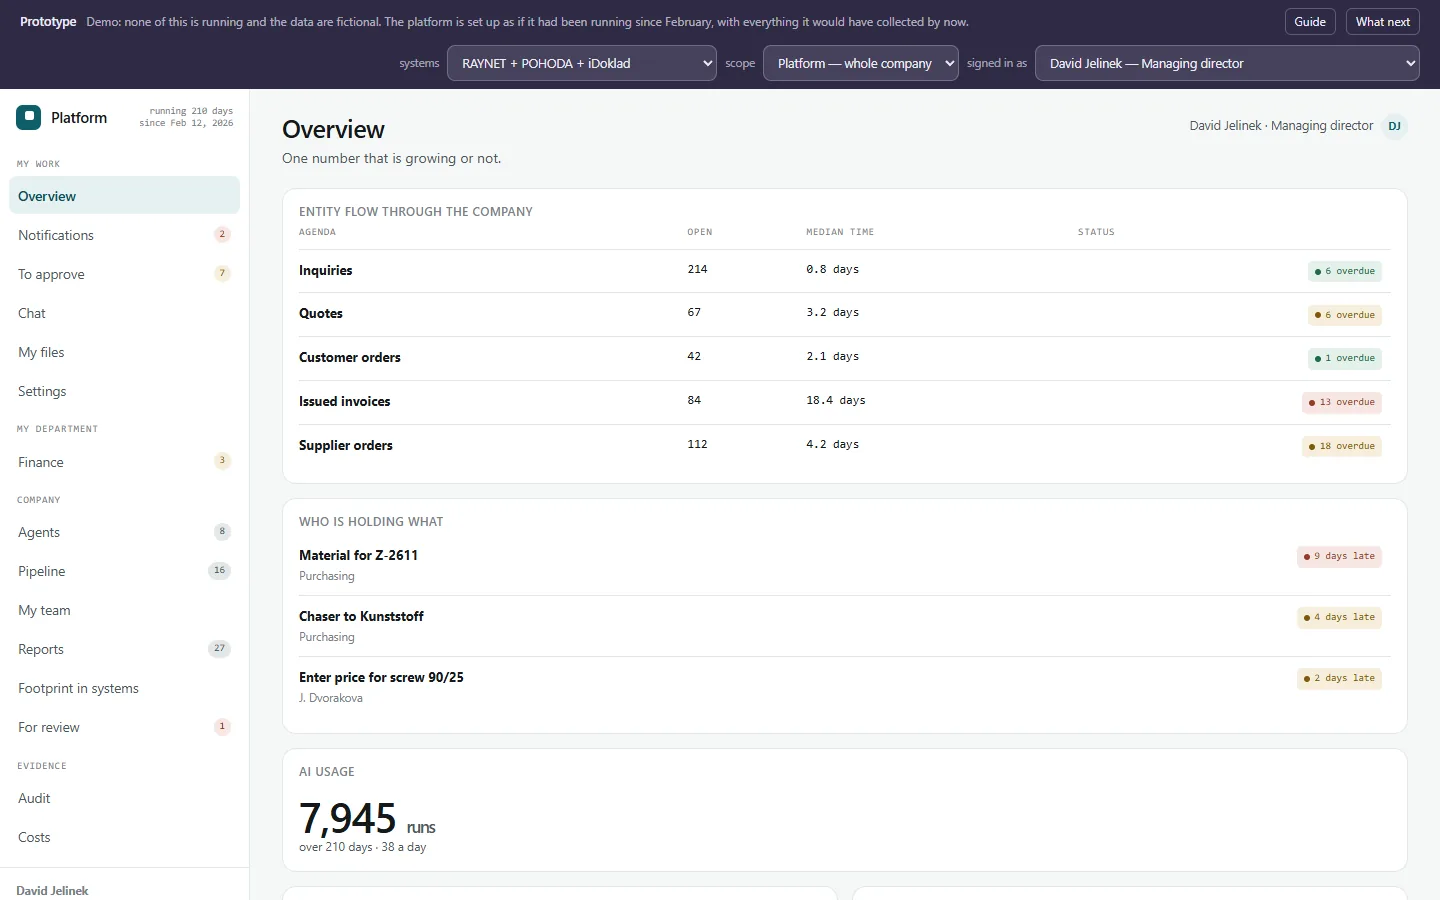Click the 2 days late badge
Viewport: 1440px width, 900px height.
1339,678
